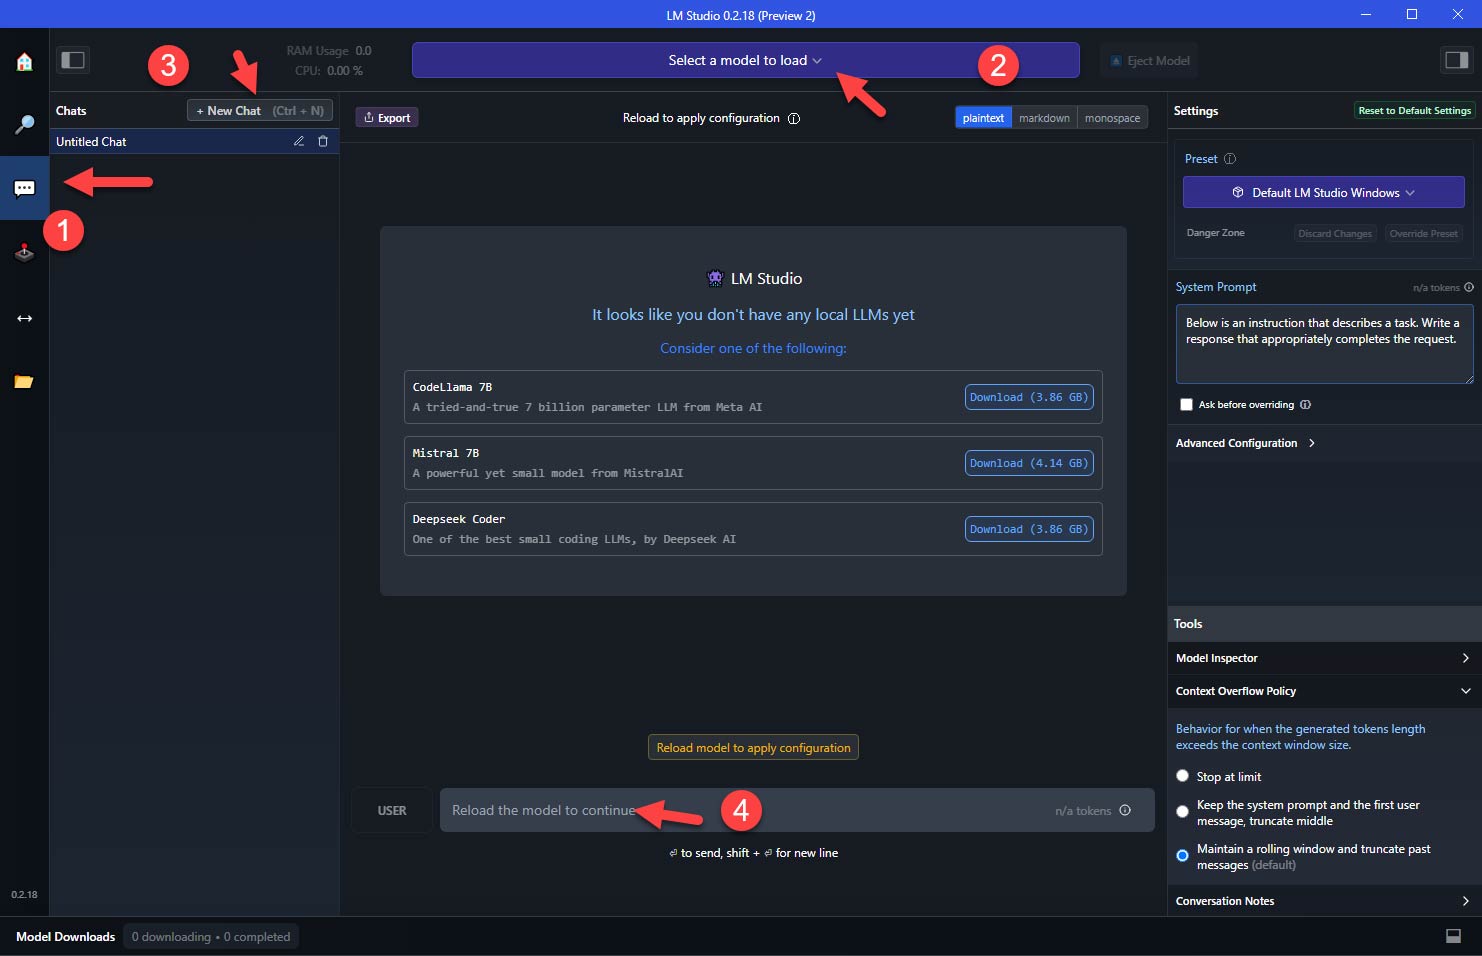
Task: Click the Export button
Action: pos(387,118)
